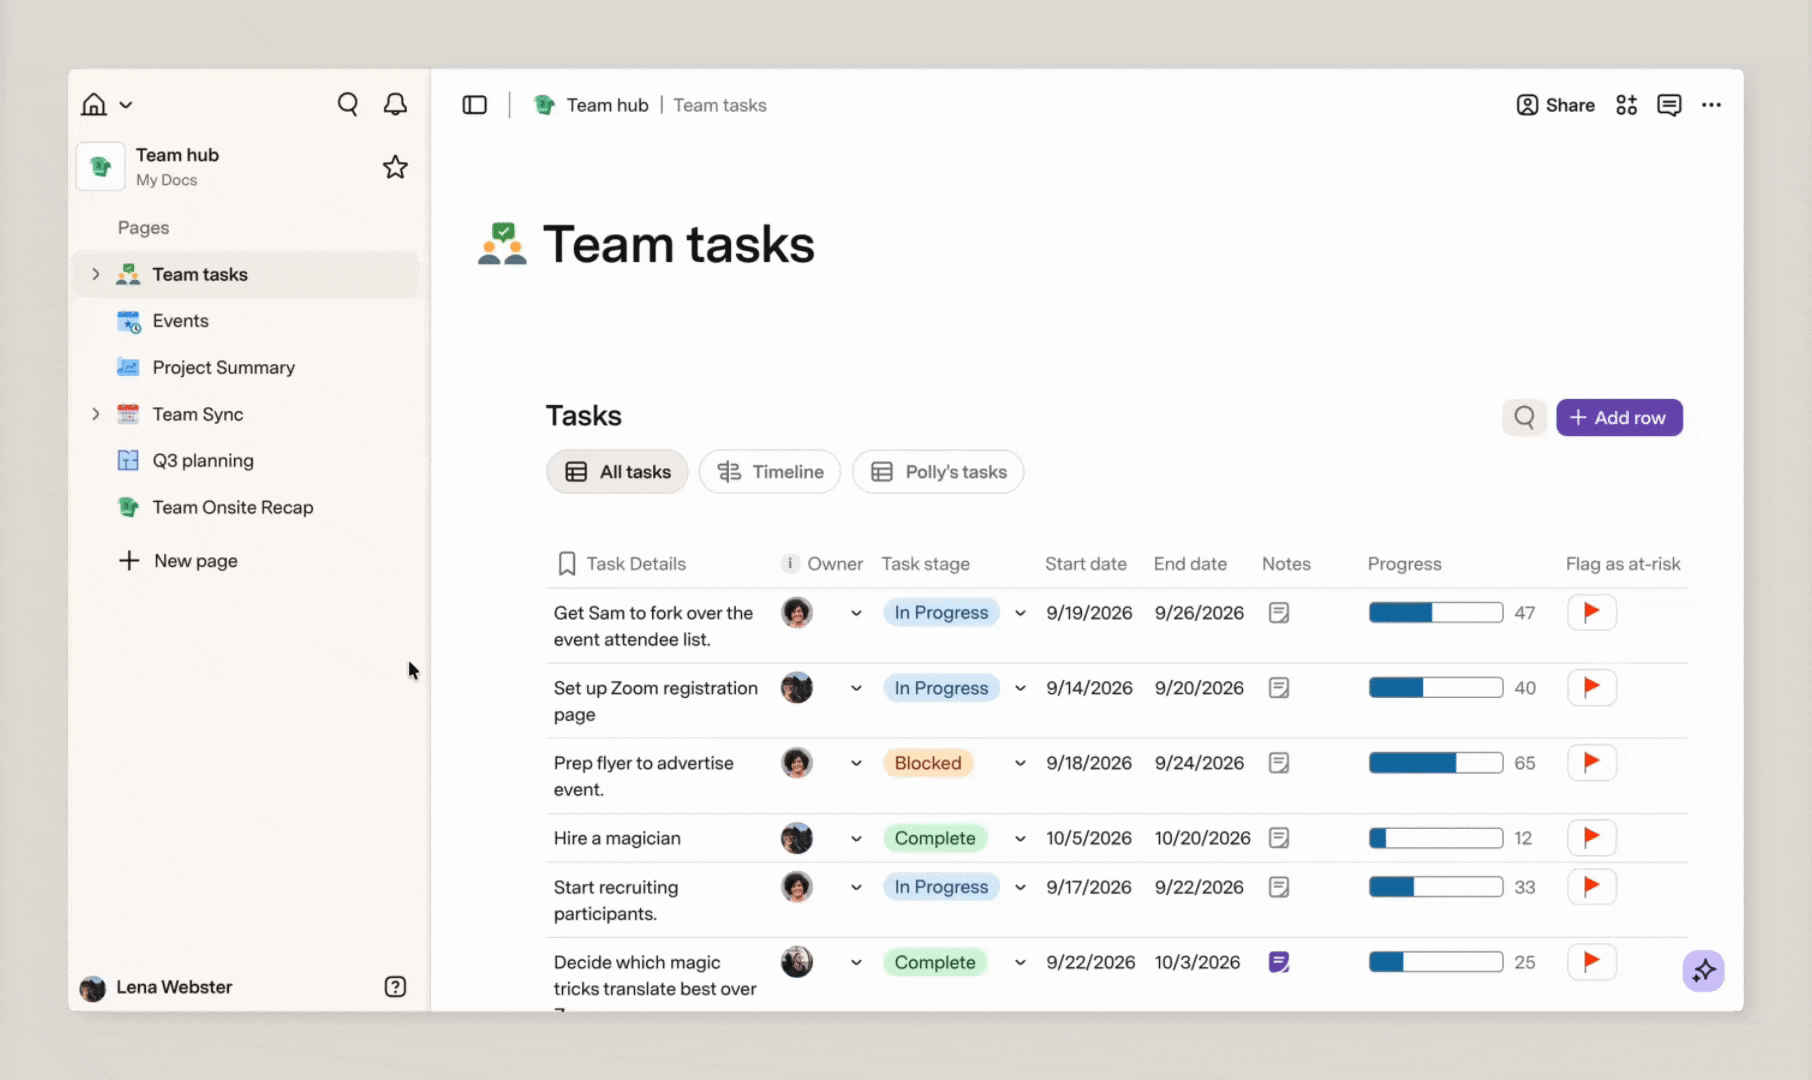
Task: Open owner dropdown for Hire a magician
Action: coord(856,838)
